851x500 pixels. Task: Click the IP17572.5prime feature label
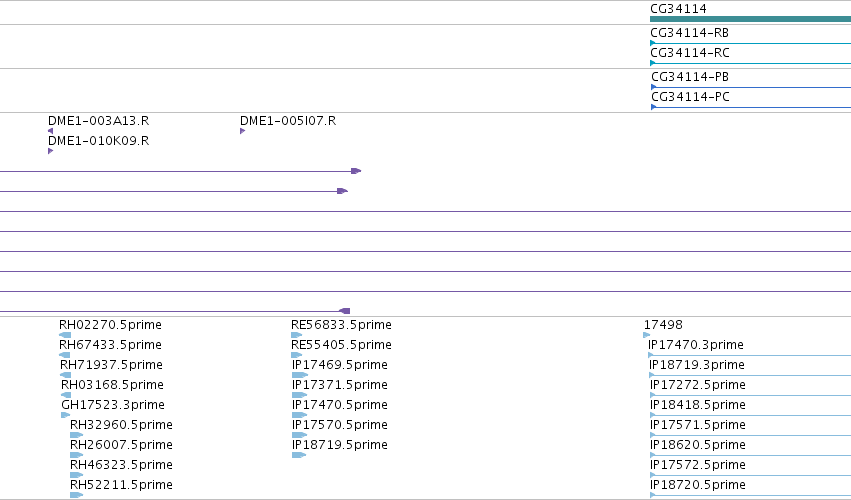[697, 465]
